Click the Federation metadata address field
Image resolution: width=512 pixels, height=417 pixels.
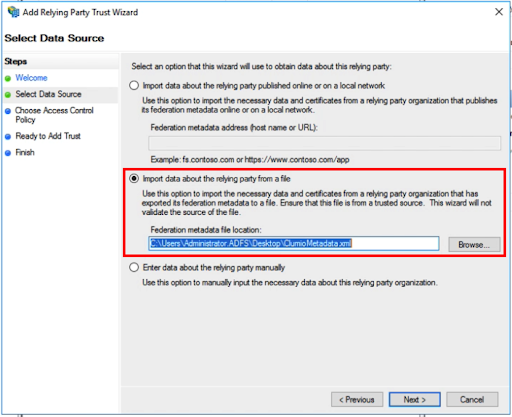[324, 143]
